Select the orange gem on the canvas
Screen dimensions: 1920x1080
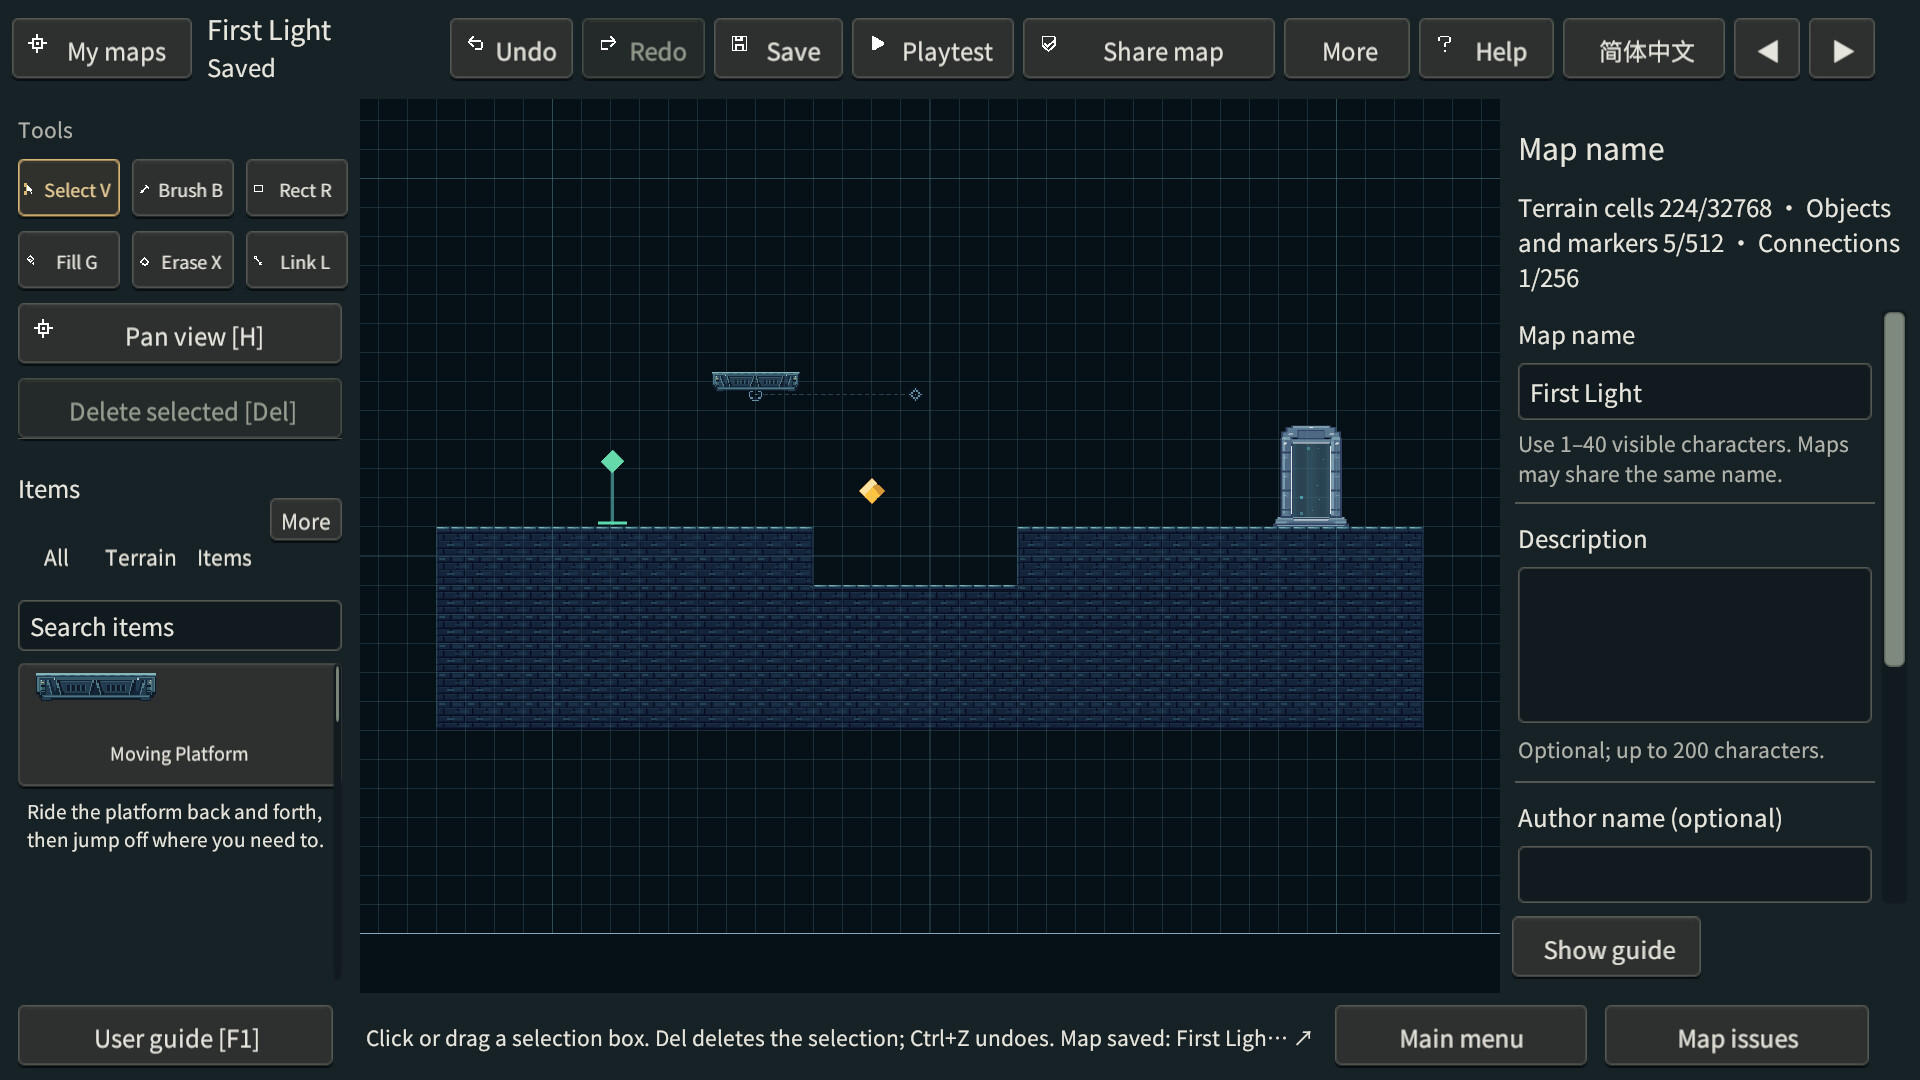pos(872,491)
